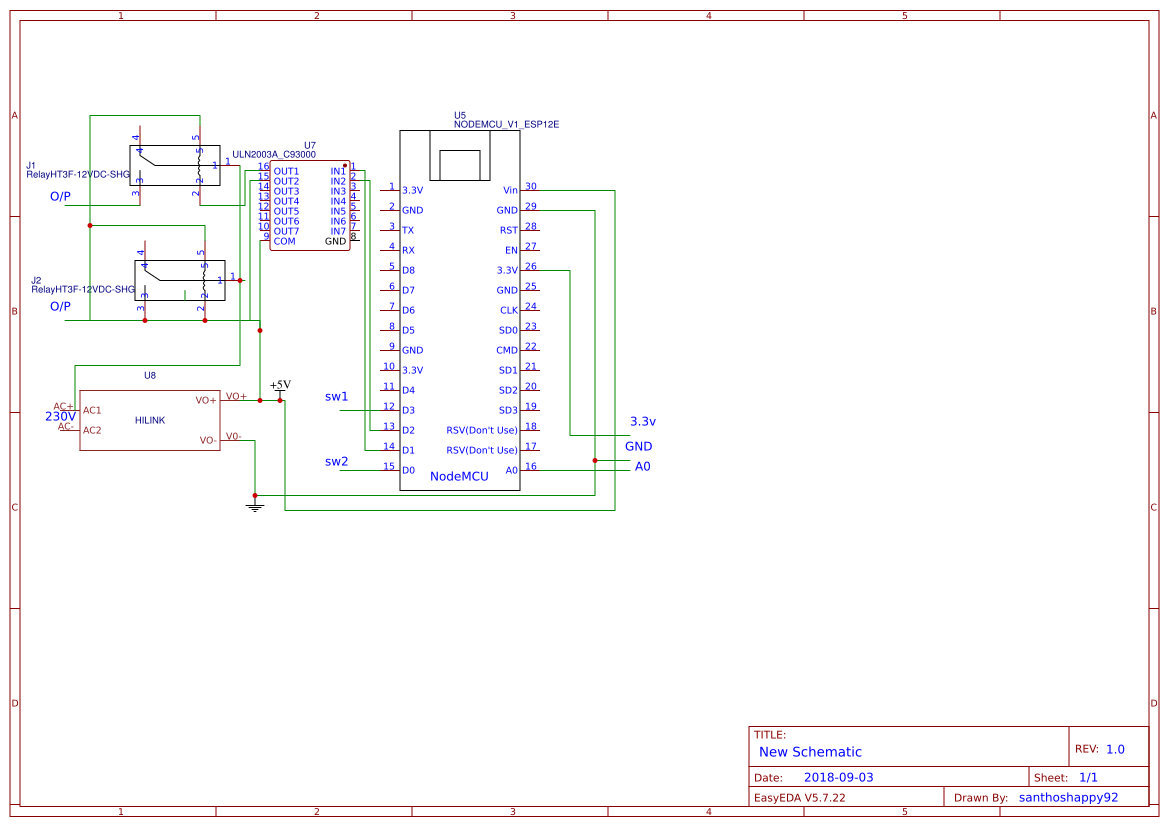The image size is (1169, 827).
Task: Click the GND net label on pin 17
Action: click(x=640, y=446)
